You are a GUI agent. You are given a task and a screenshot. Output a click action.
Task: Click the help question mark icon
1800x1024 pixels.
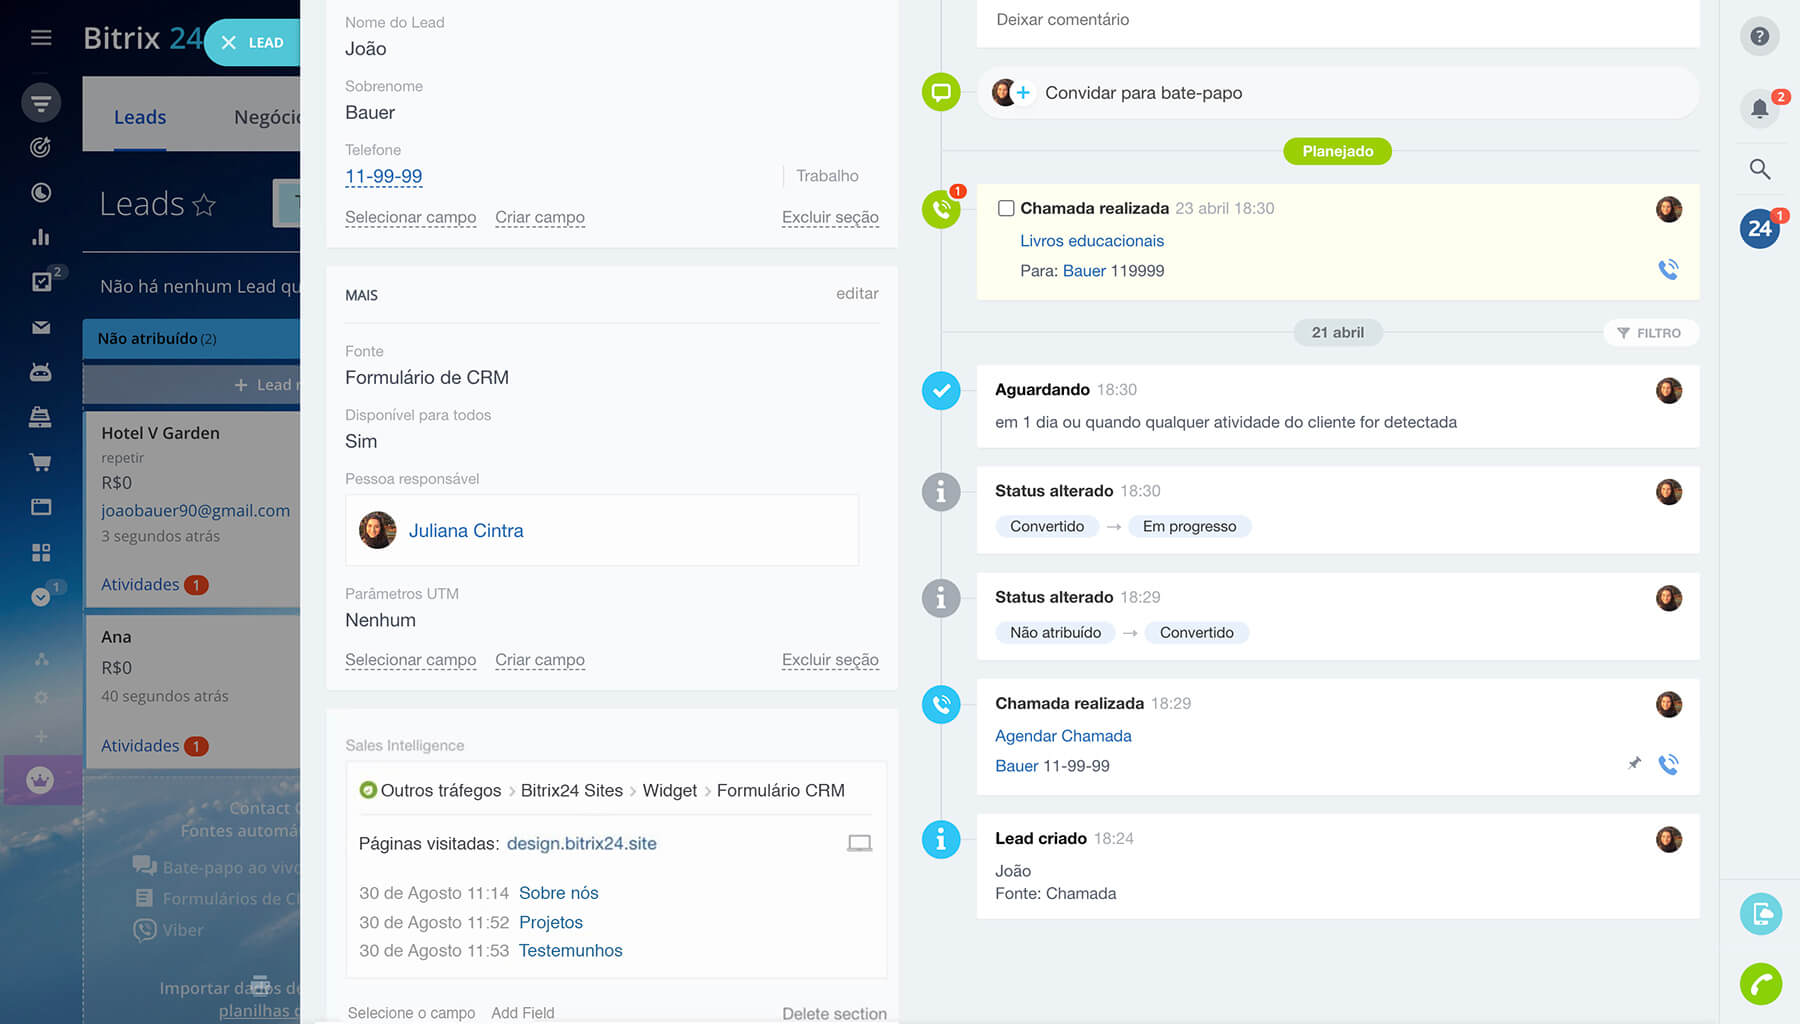1759,37
